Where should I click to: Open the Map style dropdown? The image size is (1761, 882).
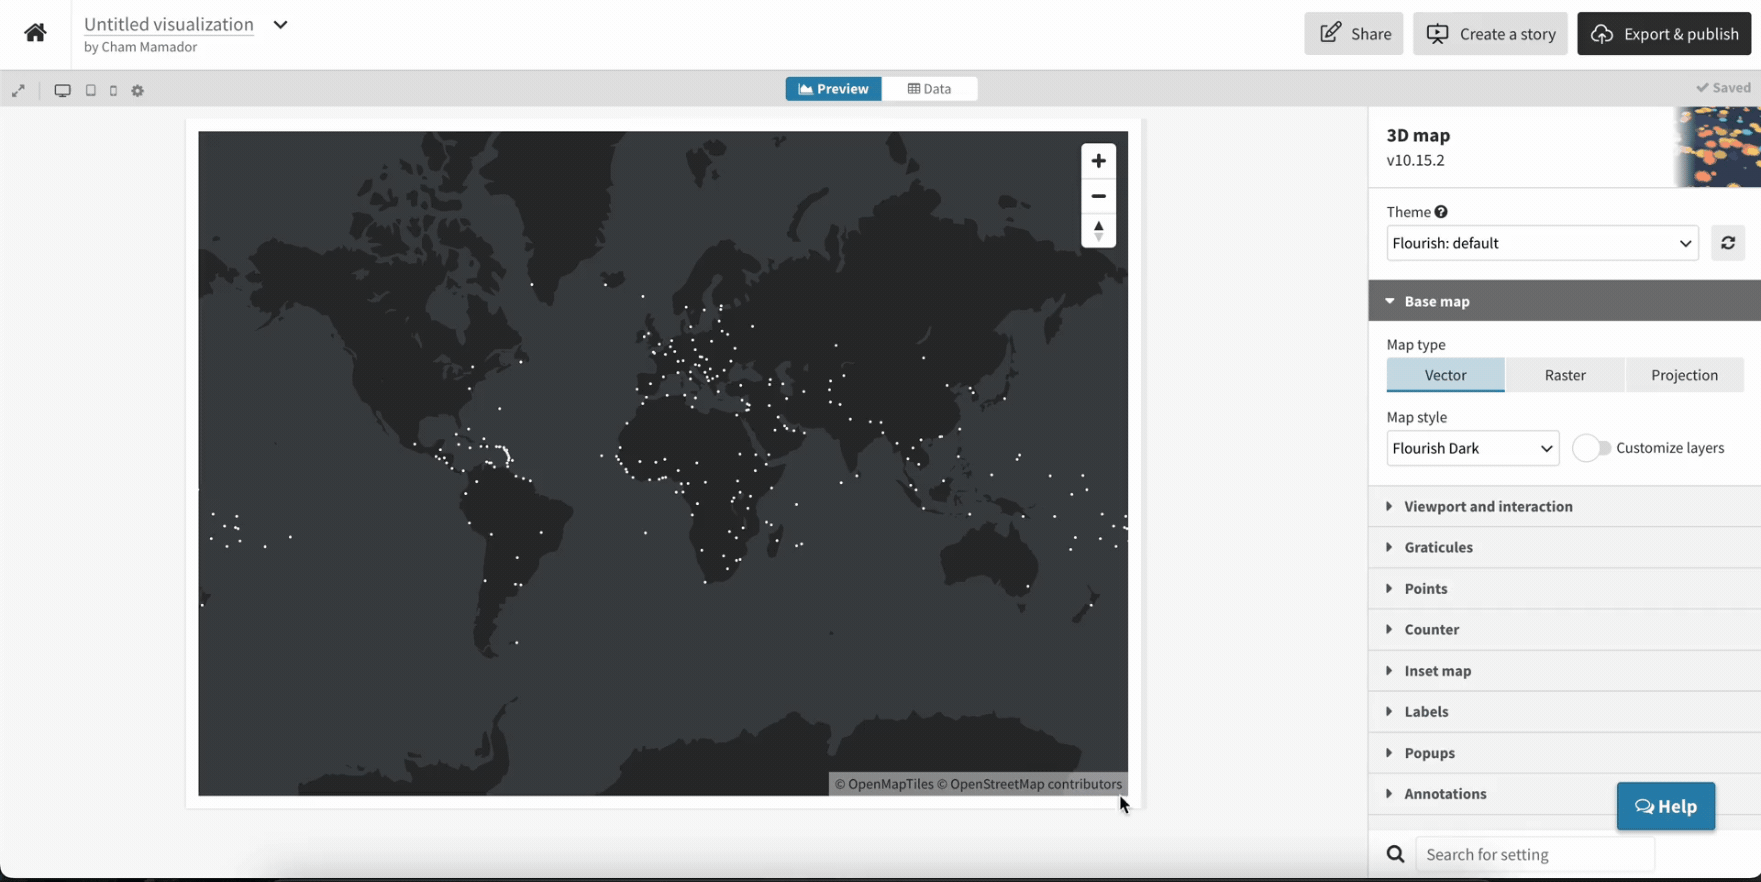(1472, 448)
